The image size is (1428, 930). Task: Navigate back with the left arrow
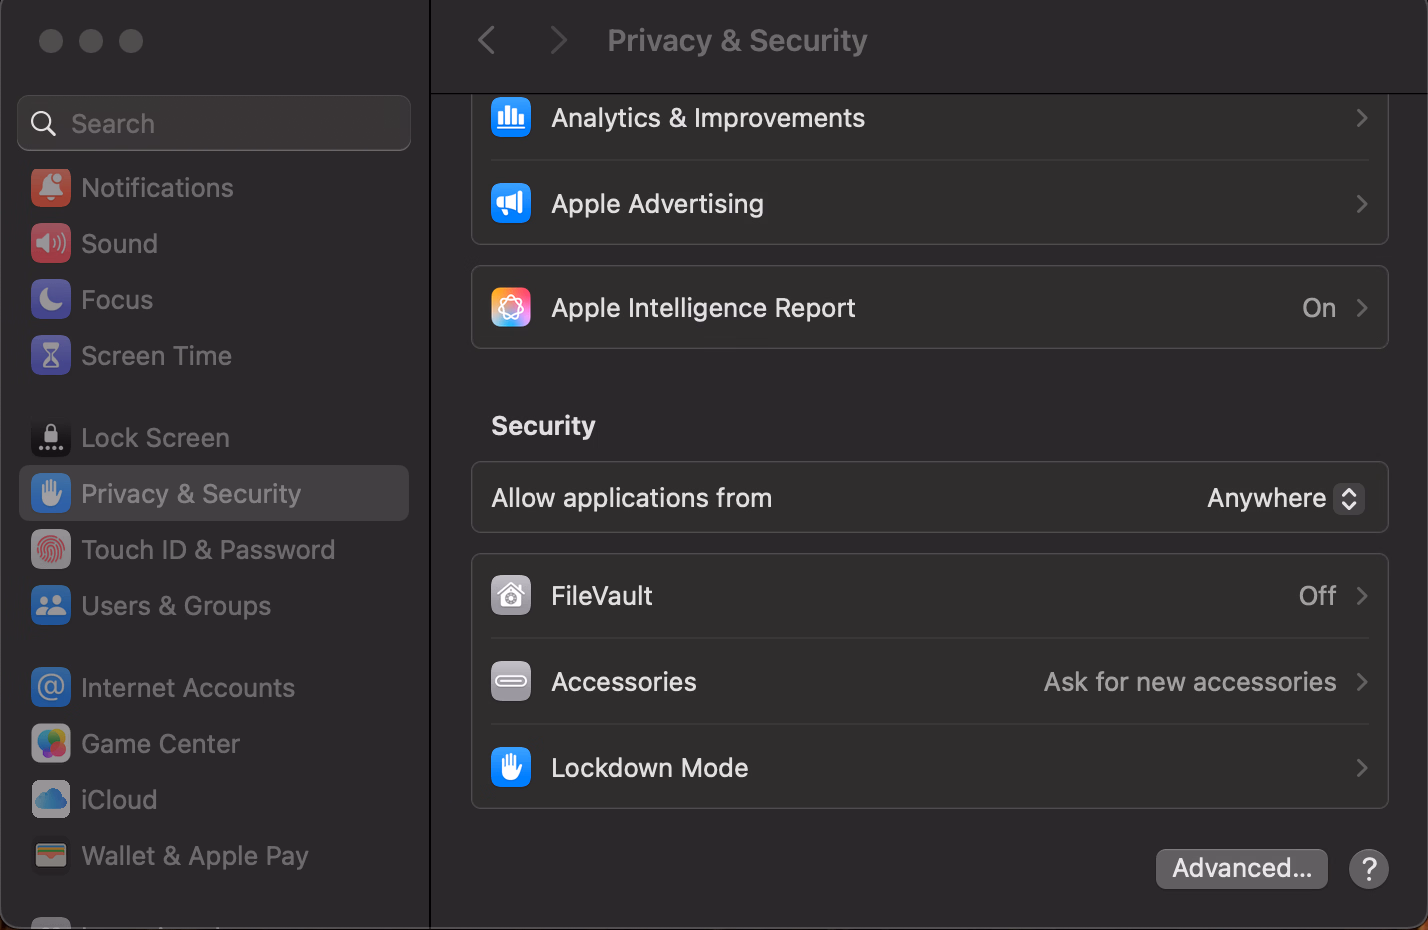coord(487,41)
